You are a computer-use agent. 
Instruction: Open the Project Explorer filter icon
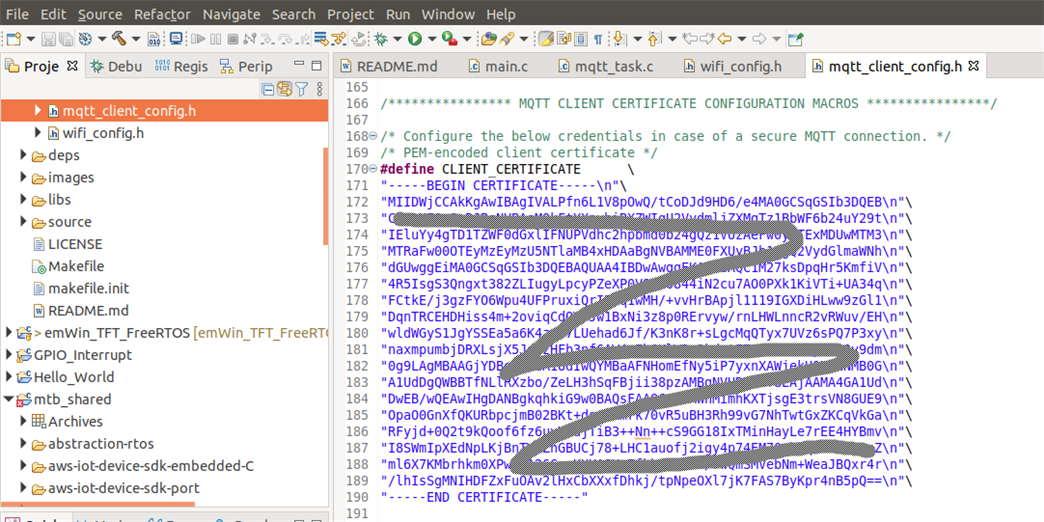point(301,89)
